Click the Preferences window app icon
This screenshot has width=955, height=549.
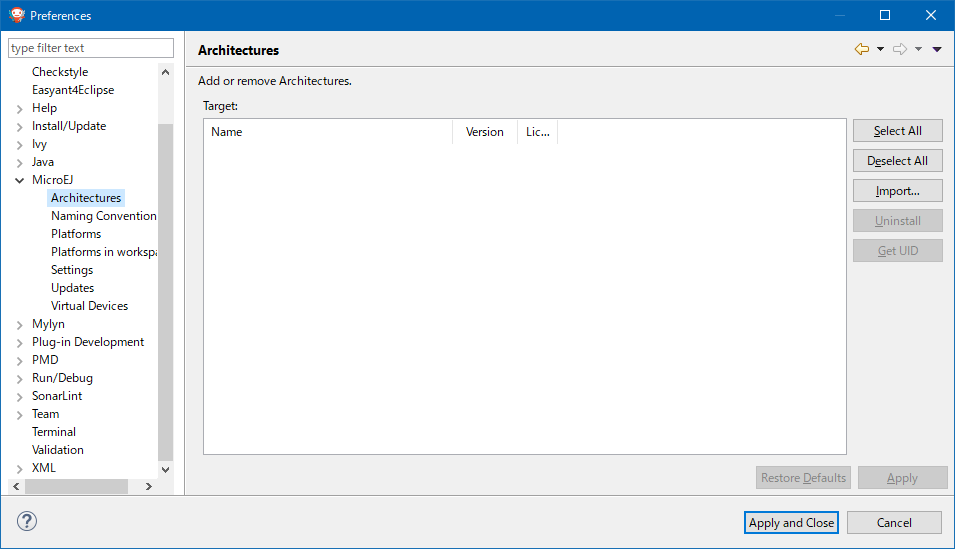click(x=17, y=15)
